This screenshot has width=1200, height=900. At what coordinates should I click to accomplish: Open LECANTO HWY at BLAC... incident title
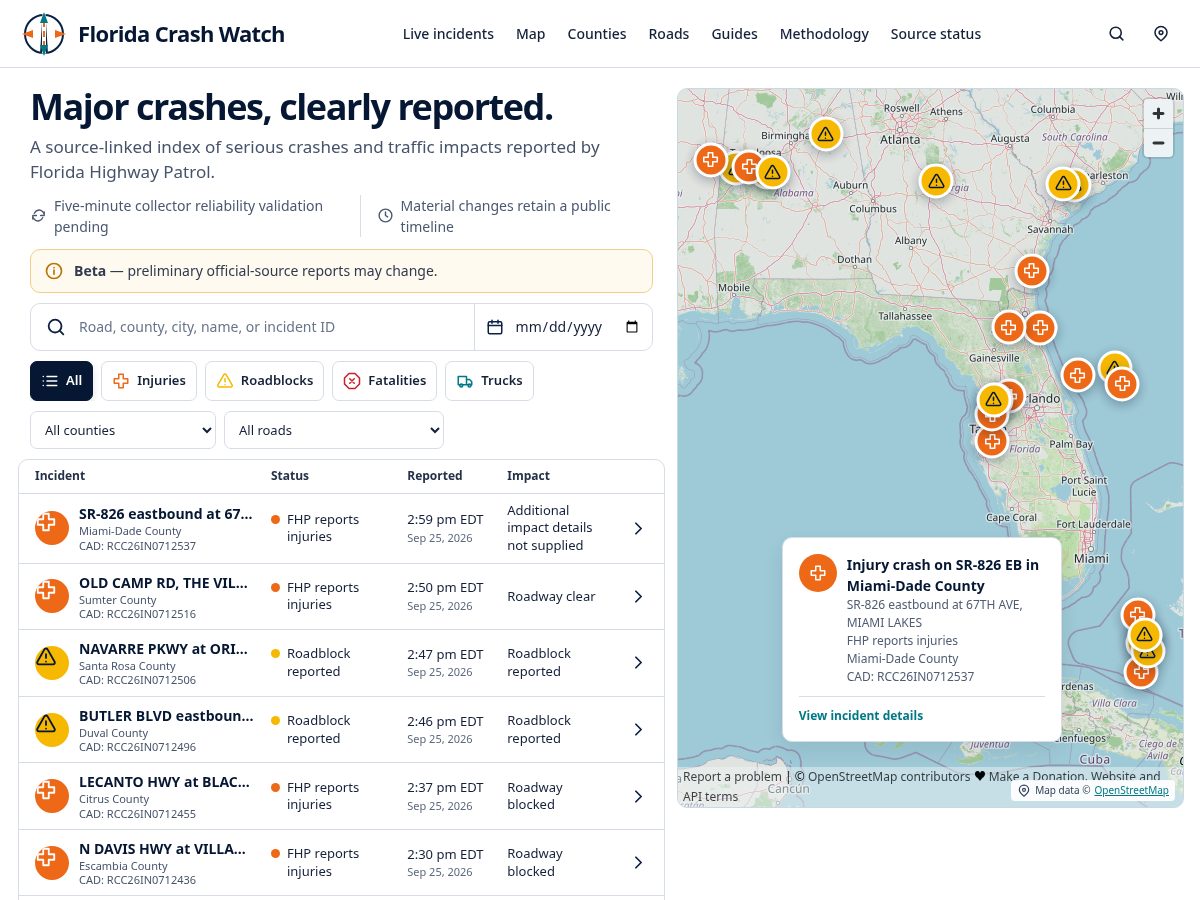pyautogui.click(x=164, y=782)
